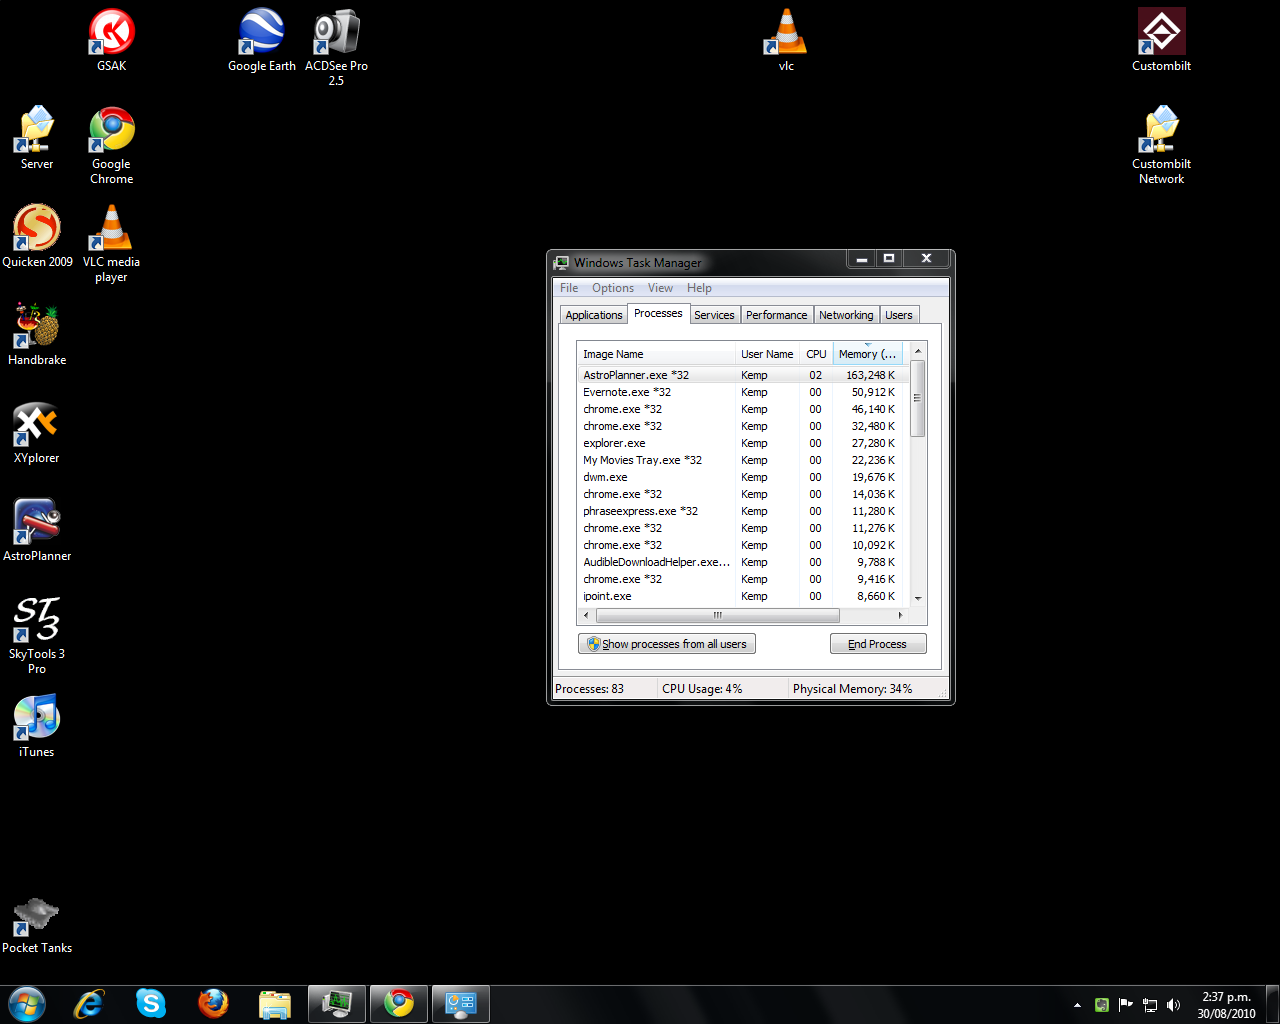
Task: Click 'Show processes from all users' button
Action: coord(667,644)
